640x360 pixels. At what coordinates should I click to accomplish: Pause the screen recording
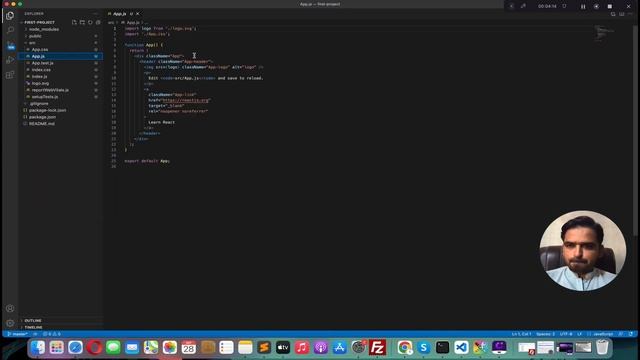[583, 7]
